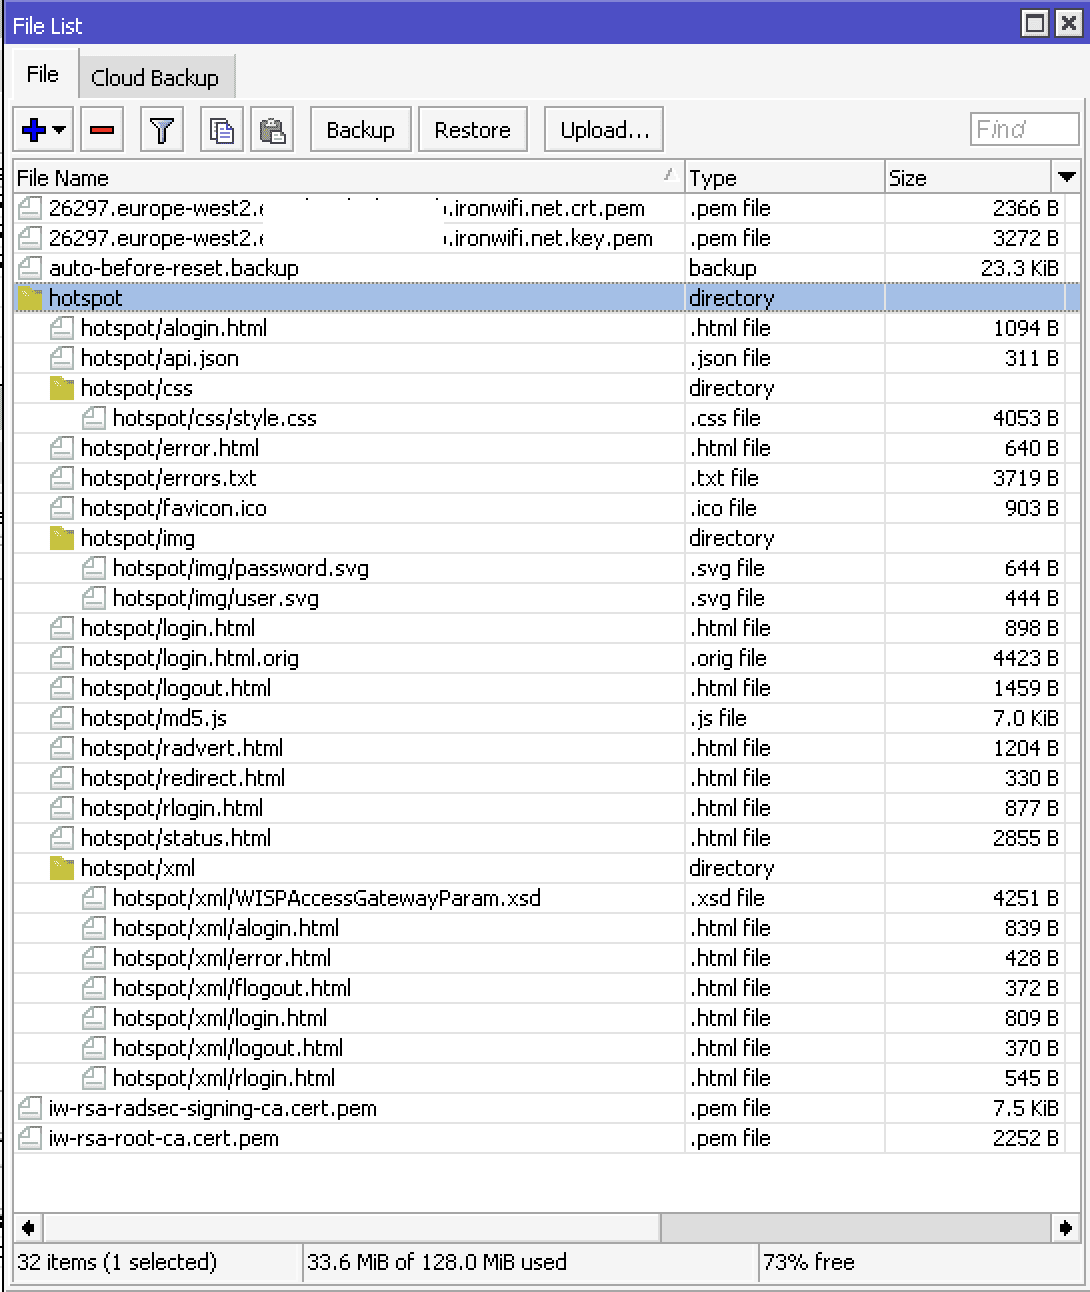Click the horizontal scrollbar left arrow
Viewport: 1090px width, 1292px height.
[28, 1227]
